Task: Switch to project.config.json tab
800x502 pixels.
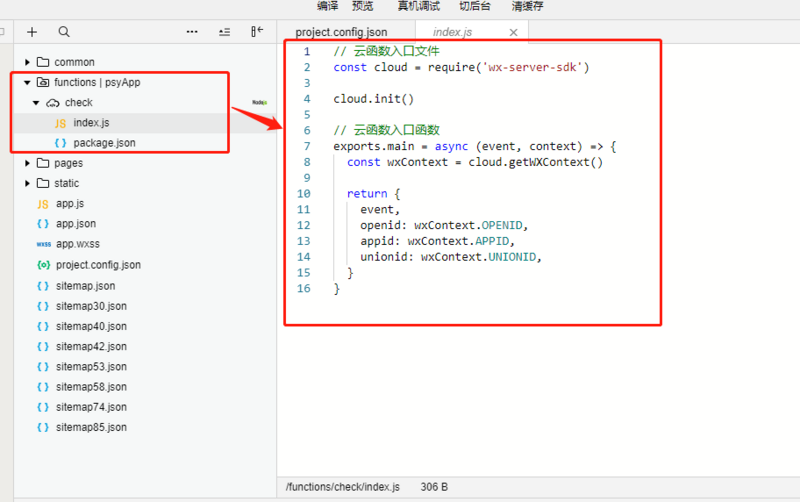Action: point(341,32)
